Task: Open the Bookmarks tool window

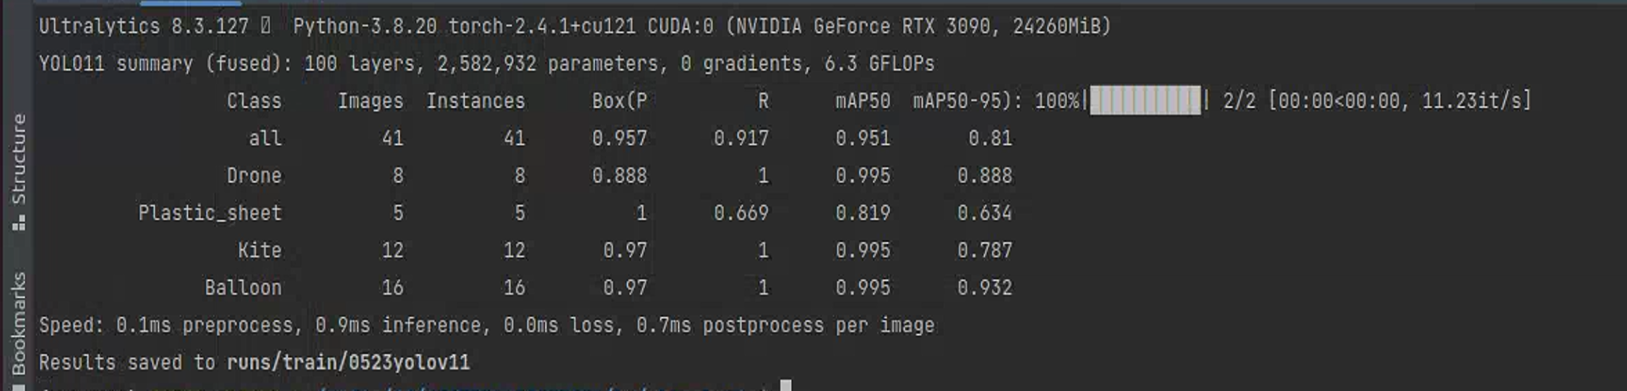Action: pyautogui.click(x=18, y=323)
